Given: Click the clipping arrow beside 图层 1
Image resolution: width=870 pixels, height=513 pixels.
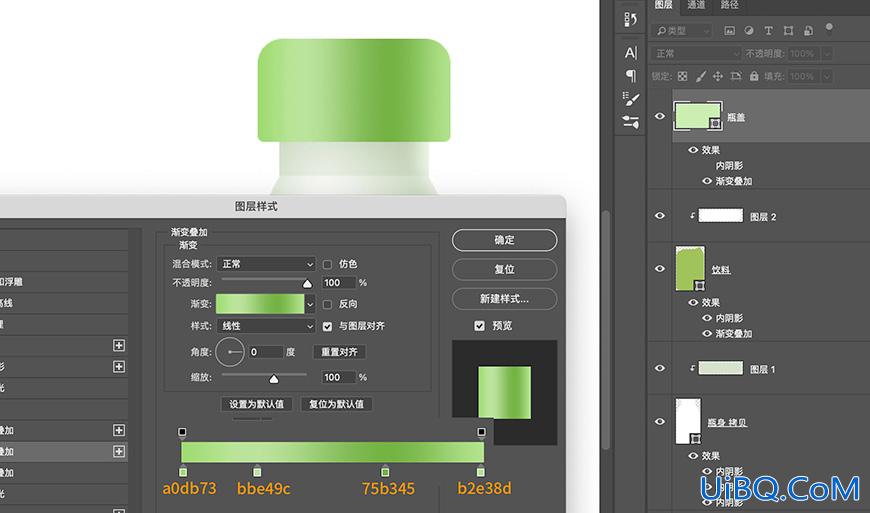Looking at the screenshot, I should (x=692, y=368).
